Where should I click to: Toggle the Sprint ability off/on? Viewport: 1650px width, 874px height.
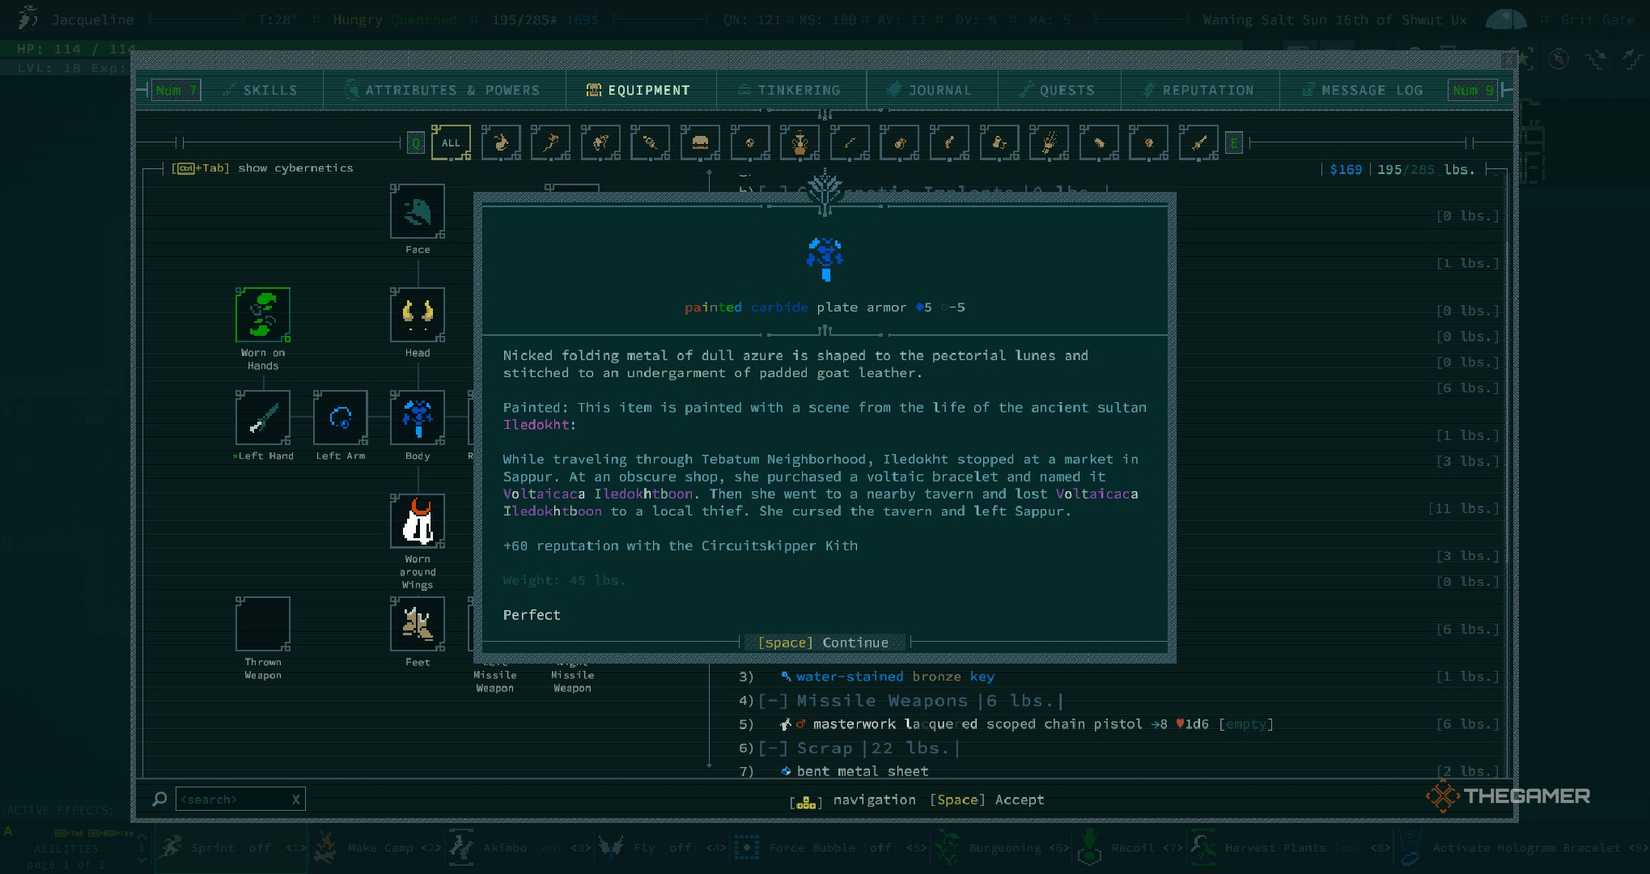click(x=231, y=848)
